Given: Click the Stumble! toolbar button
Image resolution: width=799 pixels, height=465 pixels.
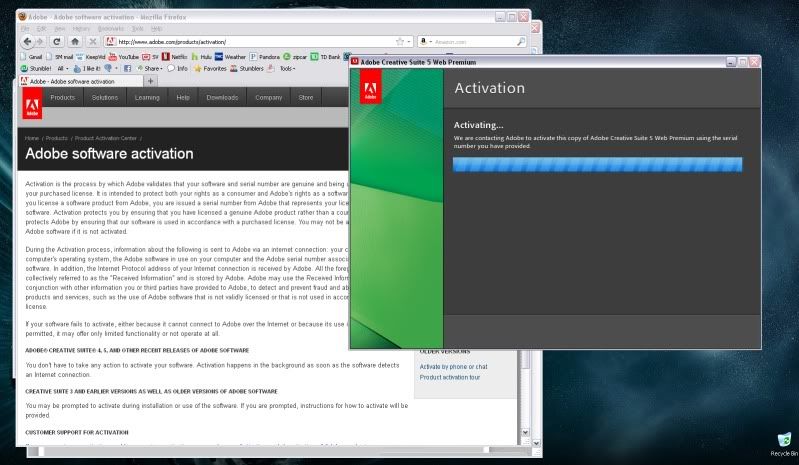Looking at the screenshot, I should tap(36, 68).
